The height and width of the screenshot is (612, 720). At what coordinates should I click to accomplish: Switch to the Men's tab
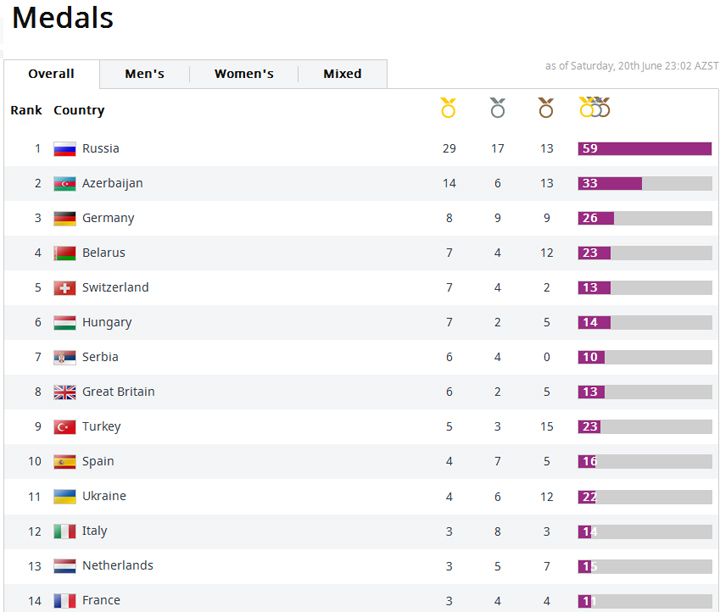pyautogui.click(x=144, y=74)
